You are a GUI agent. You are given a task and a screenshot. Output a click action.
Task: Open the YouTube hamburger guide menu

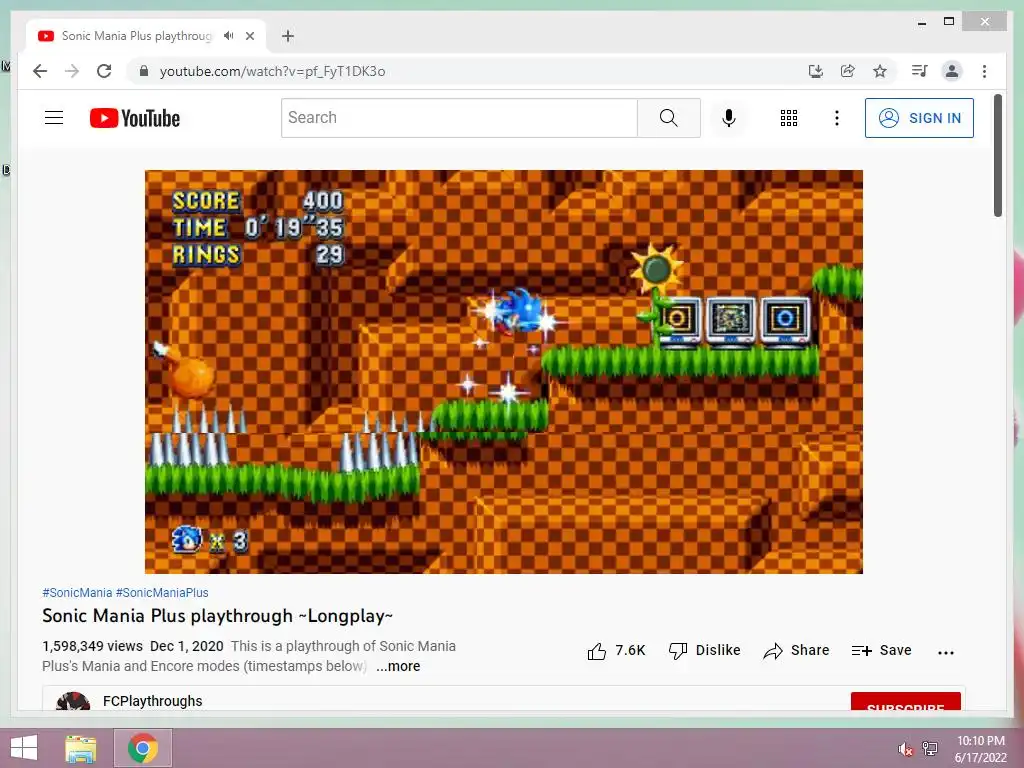click(x=54, y=118)
